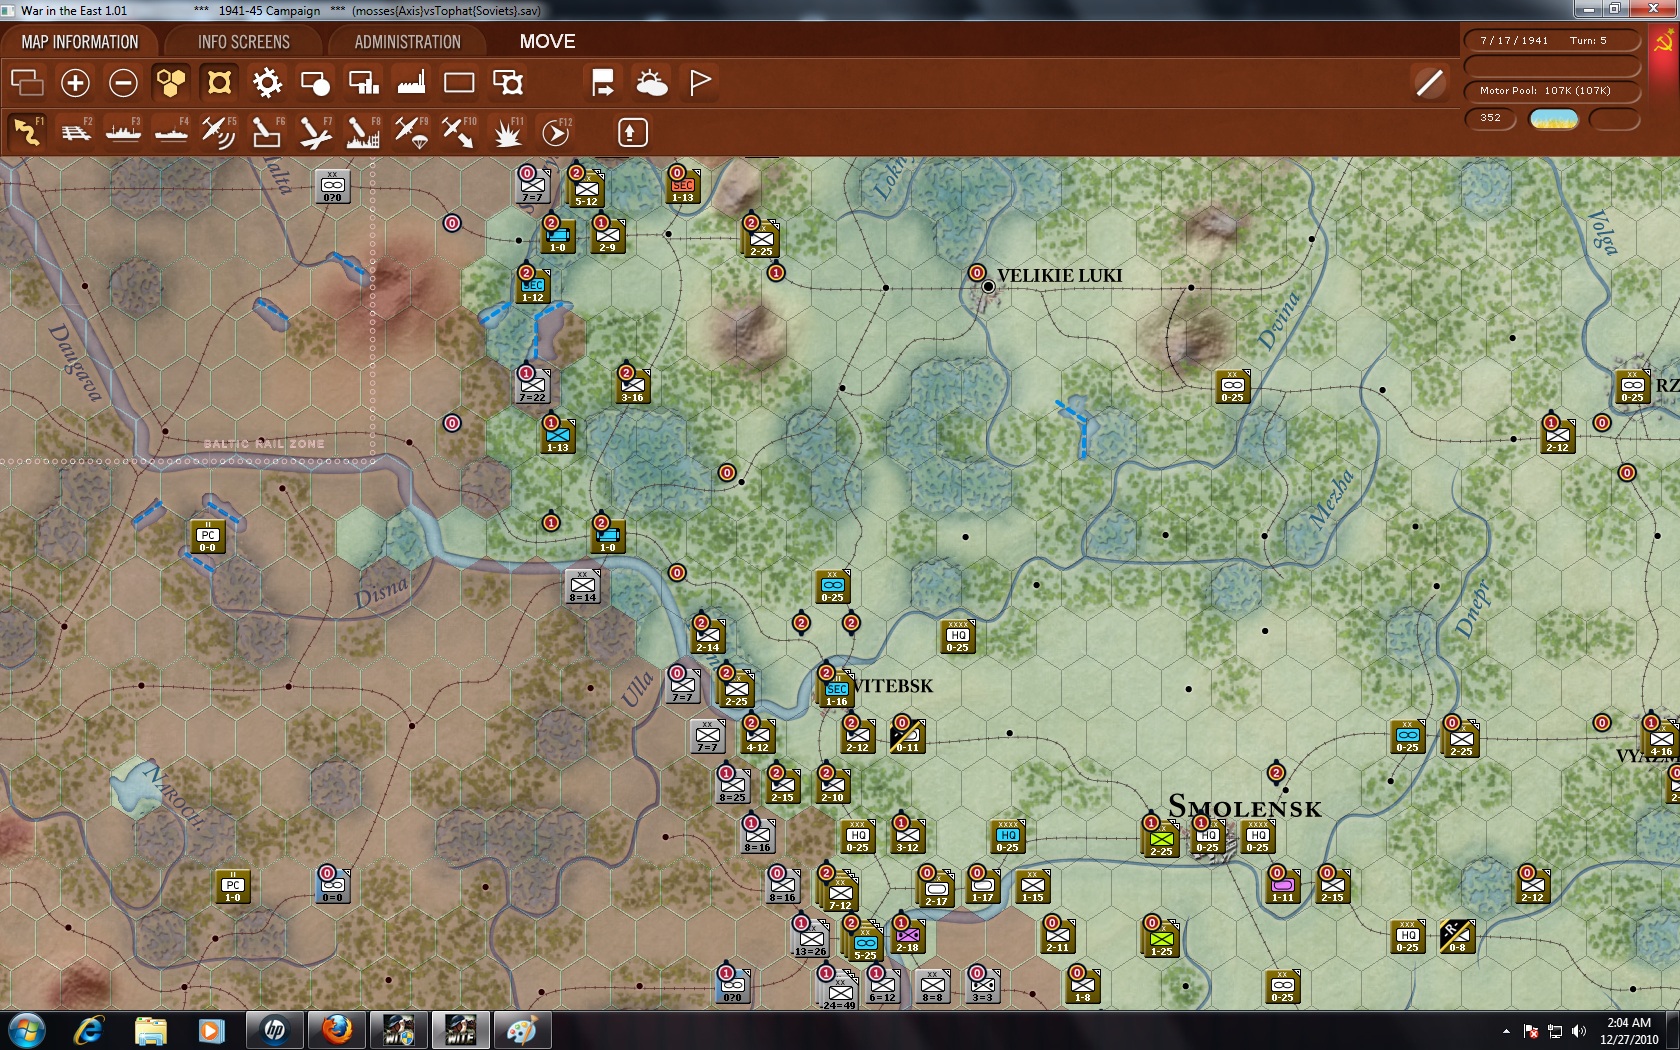Open Internet Explorer from taskbar
Screen dimensions: 1680x1050
click(89, 1030)
